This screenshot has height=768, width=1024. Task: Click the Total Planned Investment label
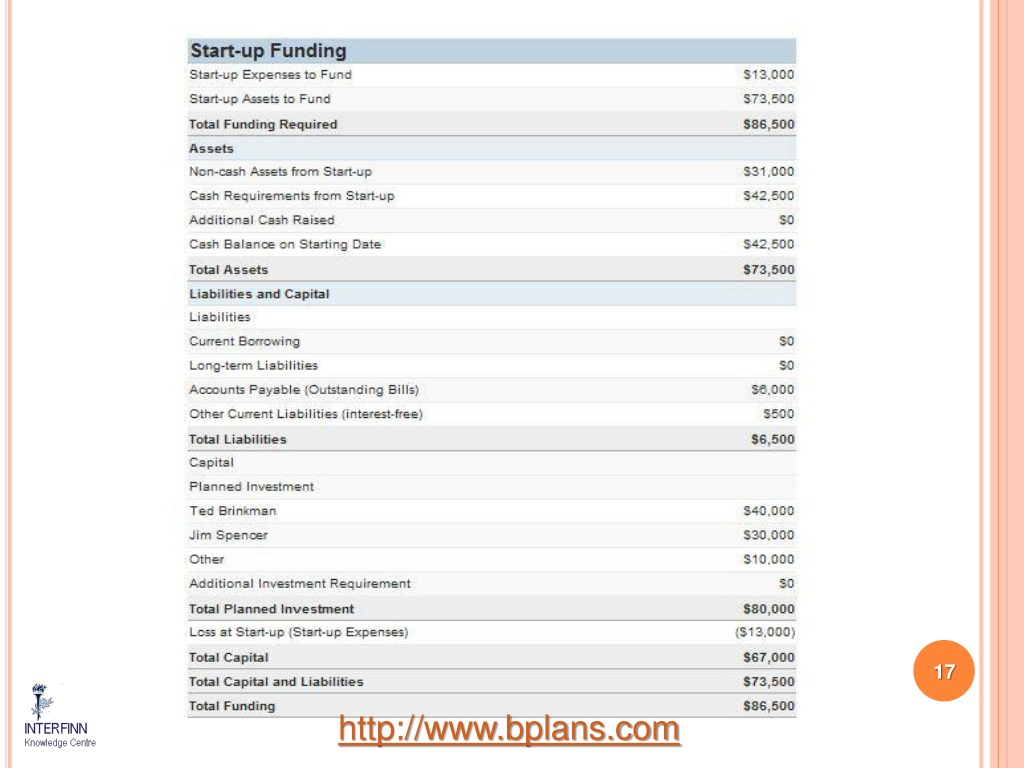[271, 609]
